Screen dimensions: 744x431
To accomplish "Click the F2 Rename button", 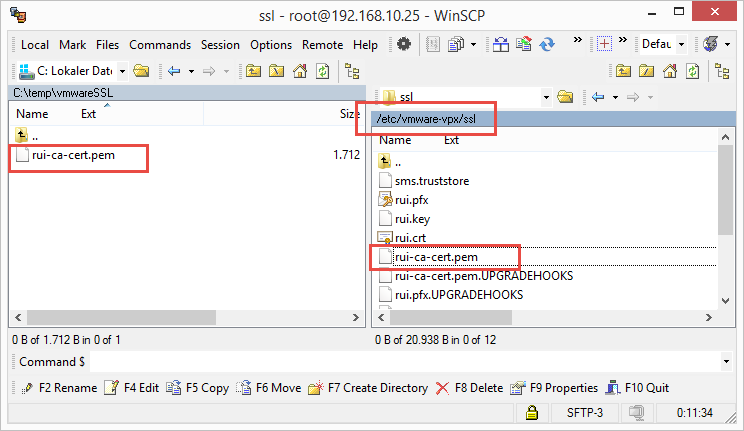I will [x=59, y=388].
